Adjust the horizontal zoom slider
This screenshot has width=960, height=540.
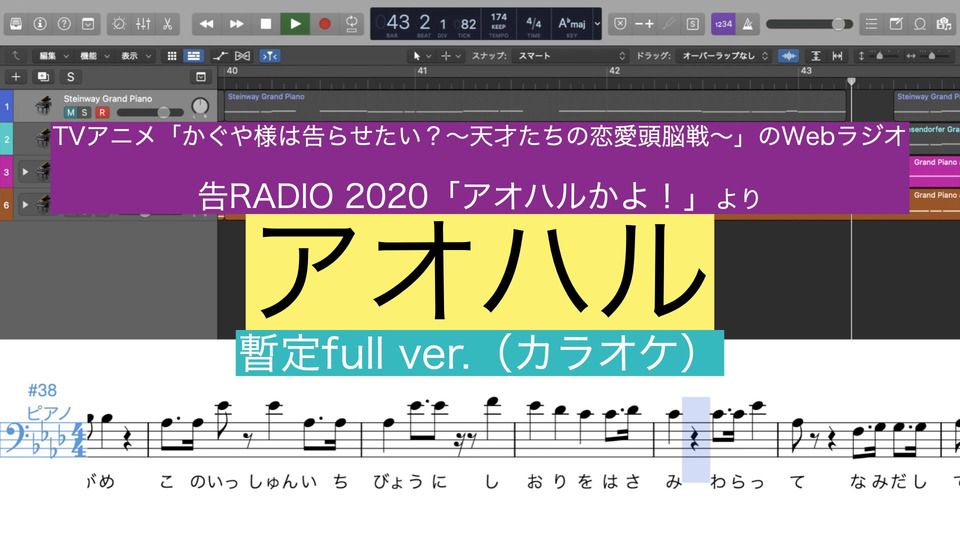point(931,56)
